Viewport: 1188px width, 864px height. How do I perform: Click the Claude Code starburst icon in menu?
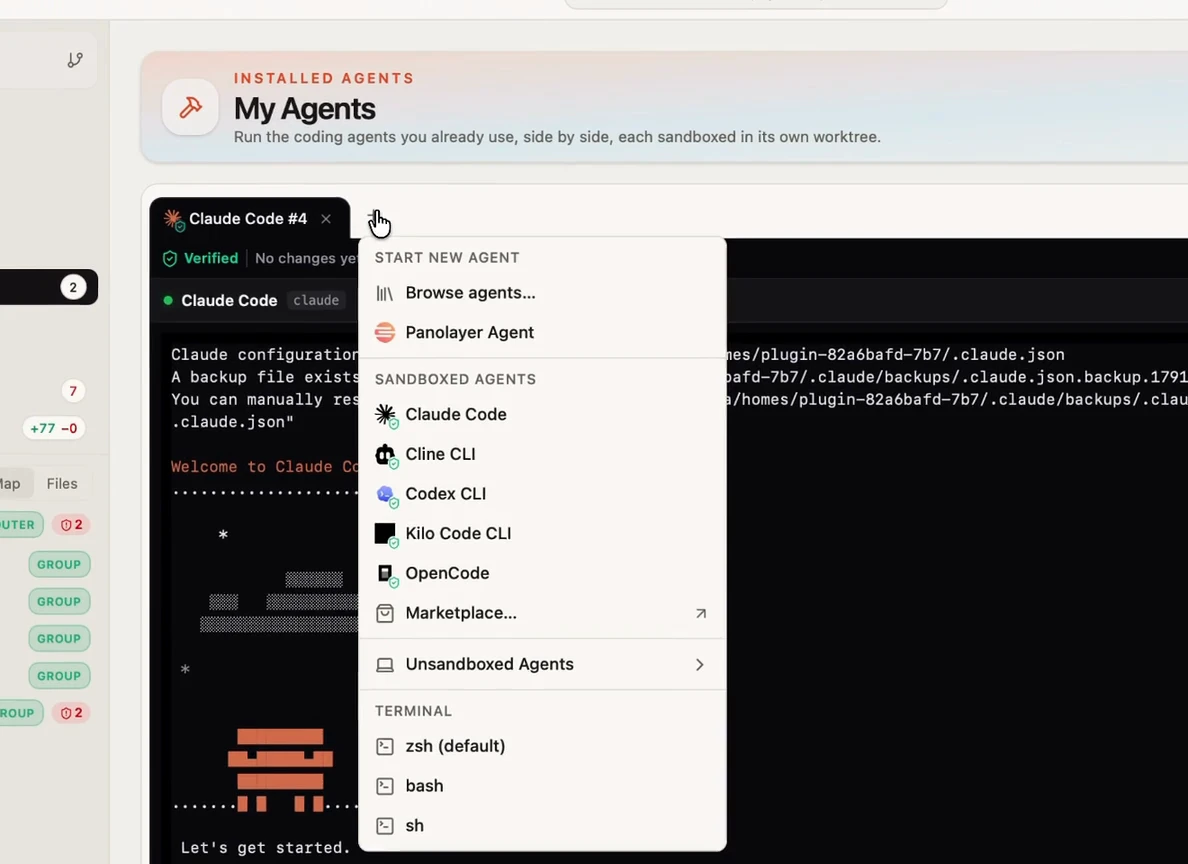pos(386,415)
